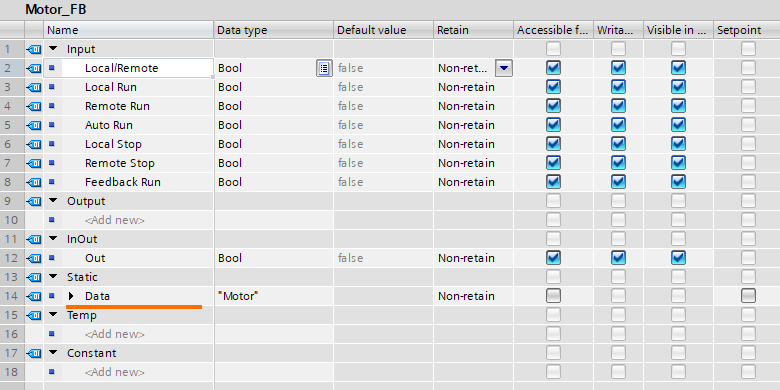Add new parameter under Output
The image size is (780, 390).
[115, 220]
